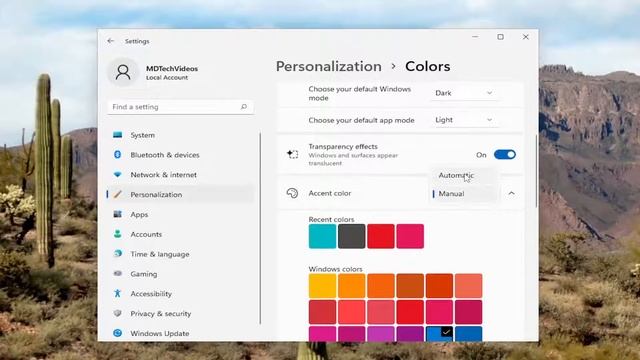The image size is (640, 360).
Task: Click the Windows colors label
Action: click(336, 269)
